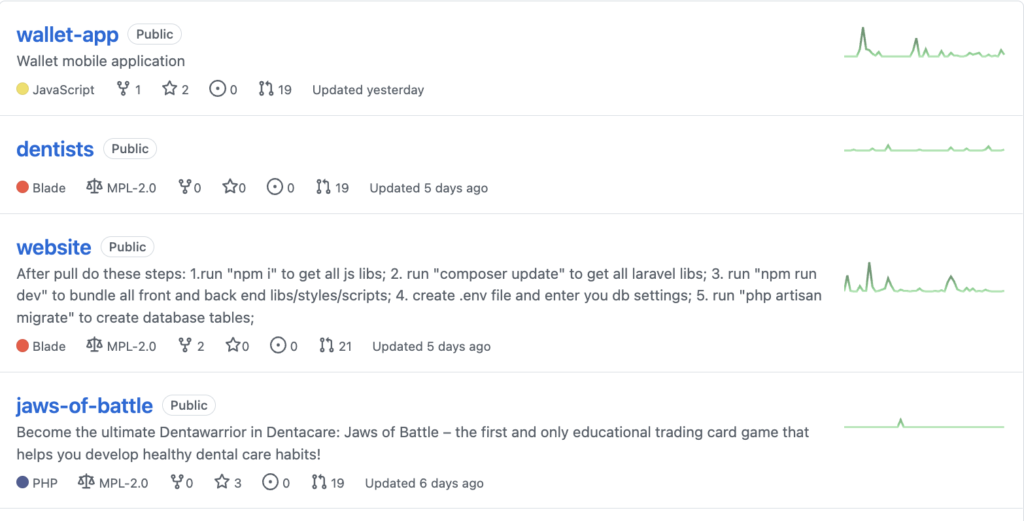Click the star icon for jaws-of-battle
The image size is (1024, 521).
222,482
